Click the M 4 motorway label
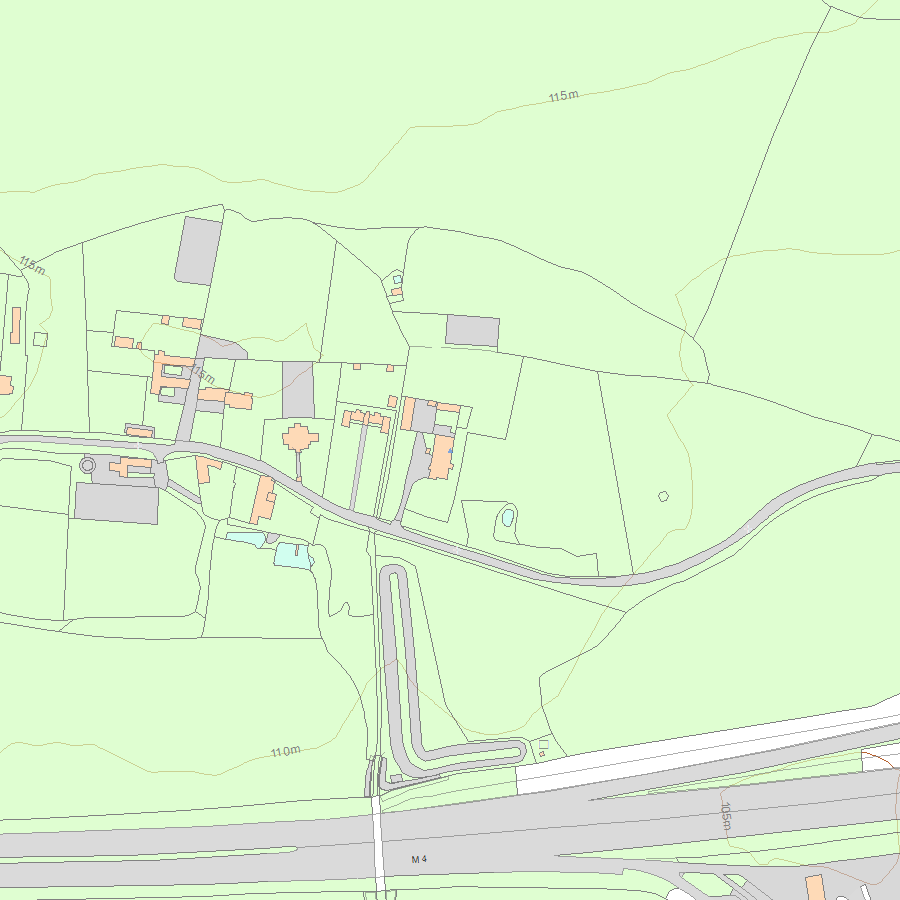900x900 pixels. pos(419,859)
